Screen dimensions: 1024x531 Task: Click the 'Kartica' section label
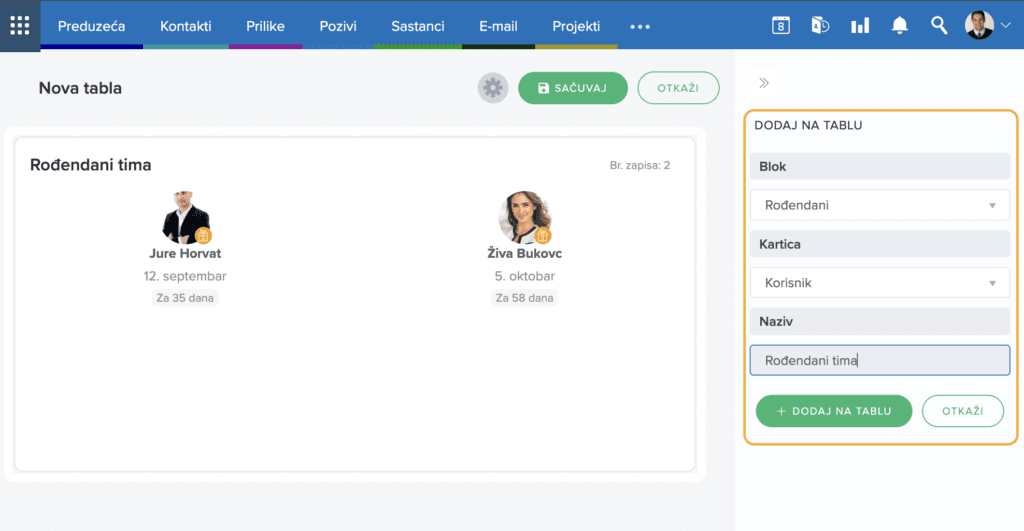780,244
